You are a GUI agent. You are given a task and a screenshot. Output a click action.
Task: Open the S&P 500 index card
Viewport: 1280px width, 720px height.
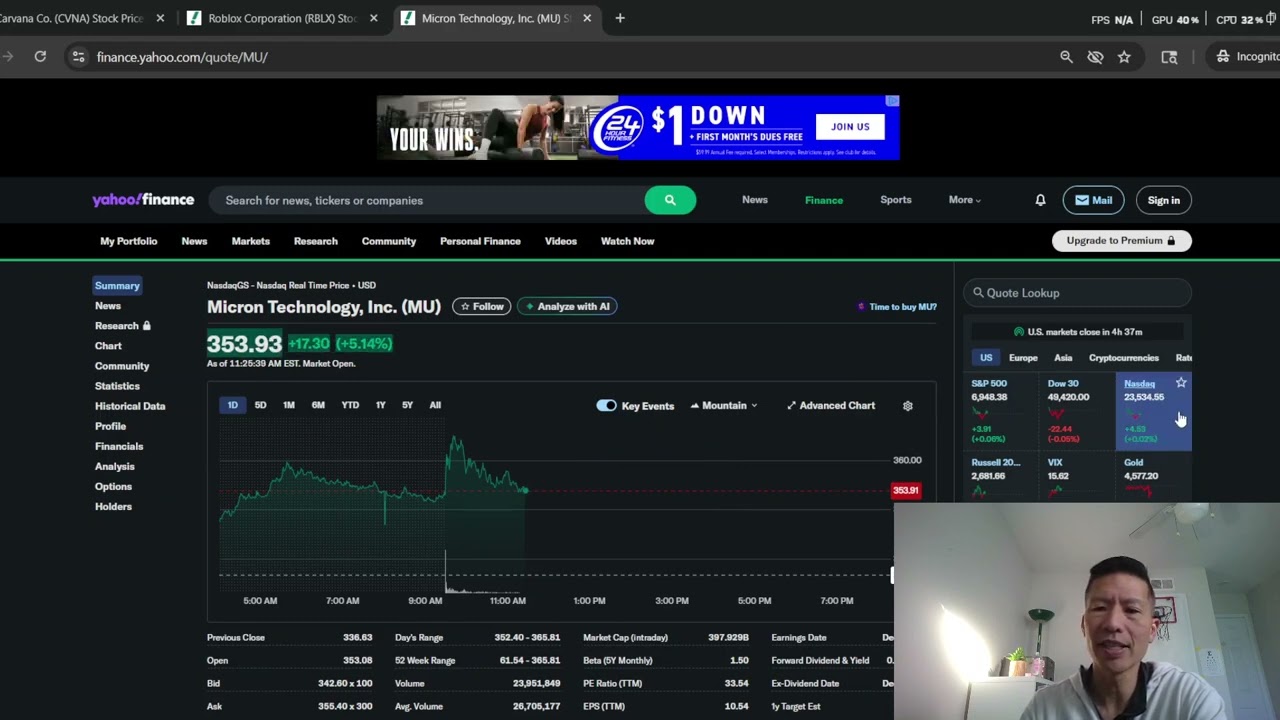(x=1003, y=411)
